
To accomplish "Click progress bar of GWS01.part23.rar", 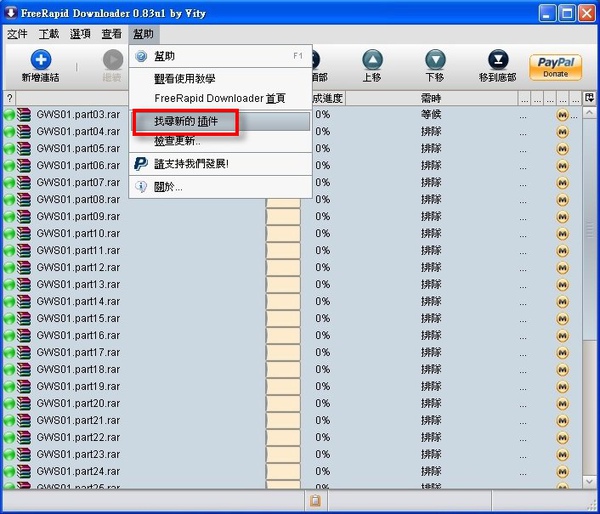I will 284,454.
